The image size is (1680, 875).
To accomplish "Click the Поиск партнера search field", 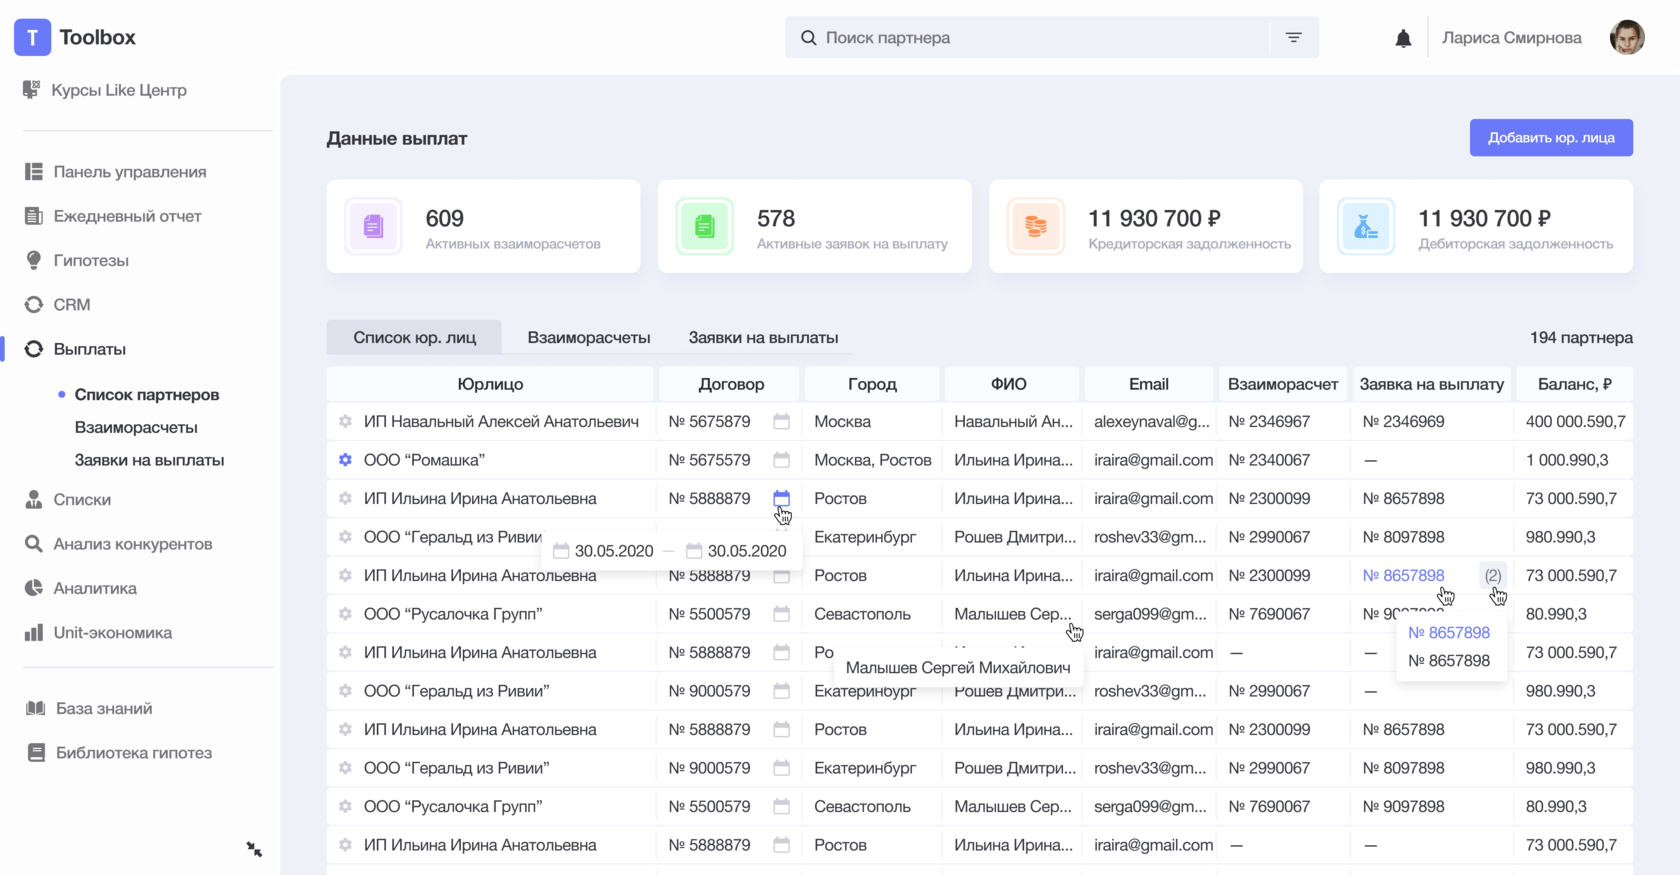I will 1030,37.
